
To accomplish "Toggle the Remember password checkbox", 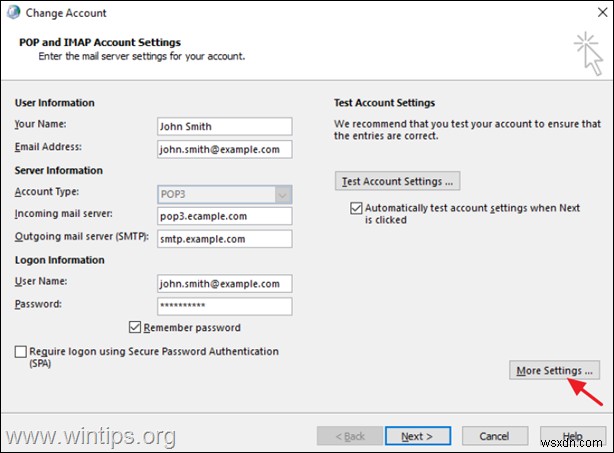I will 136,327.
